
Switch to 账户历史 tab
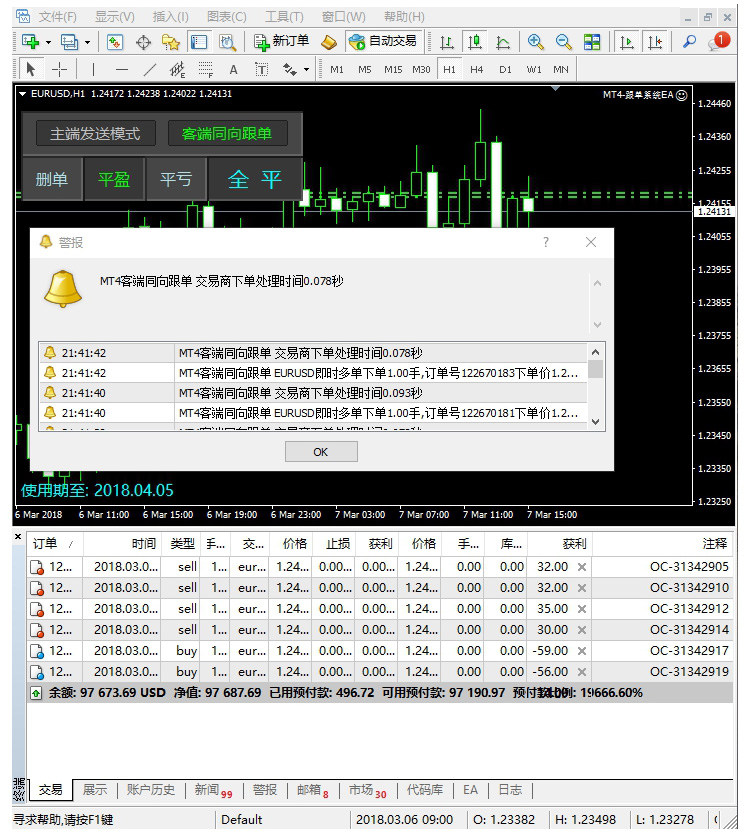point(151,790)
